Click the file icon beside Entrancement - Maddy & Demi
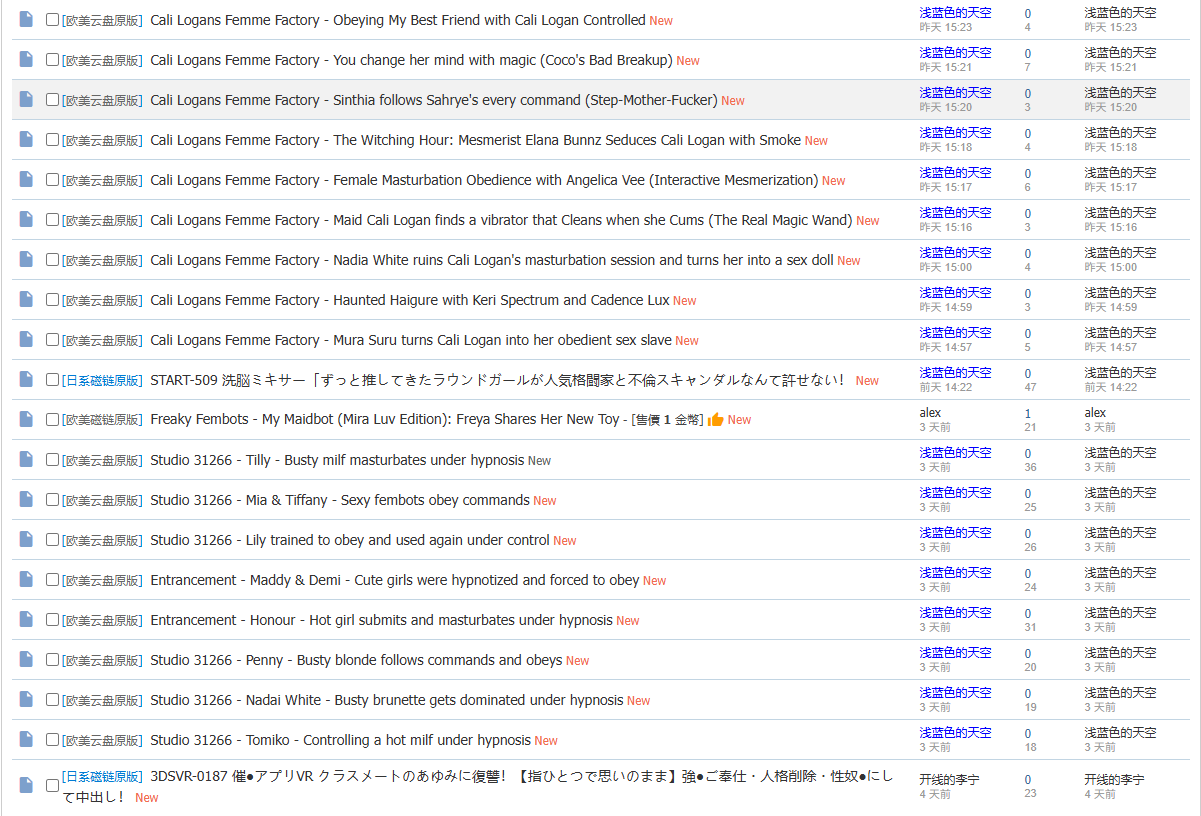The width and height of the screenshot is (1201, 816). (x=26, y=579)
